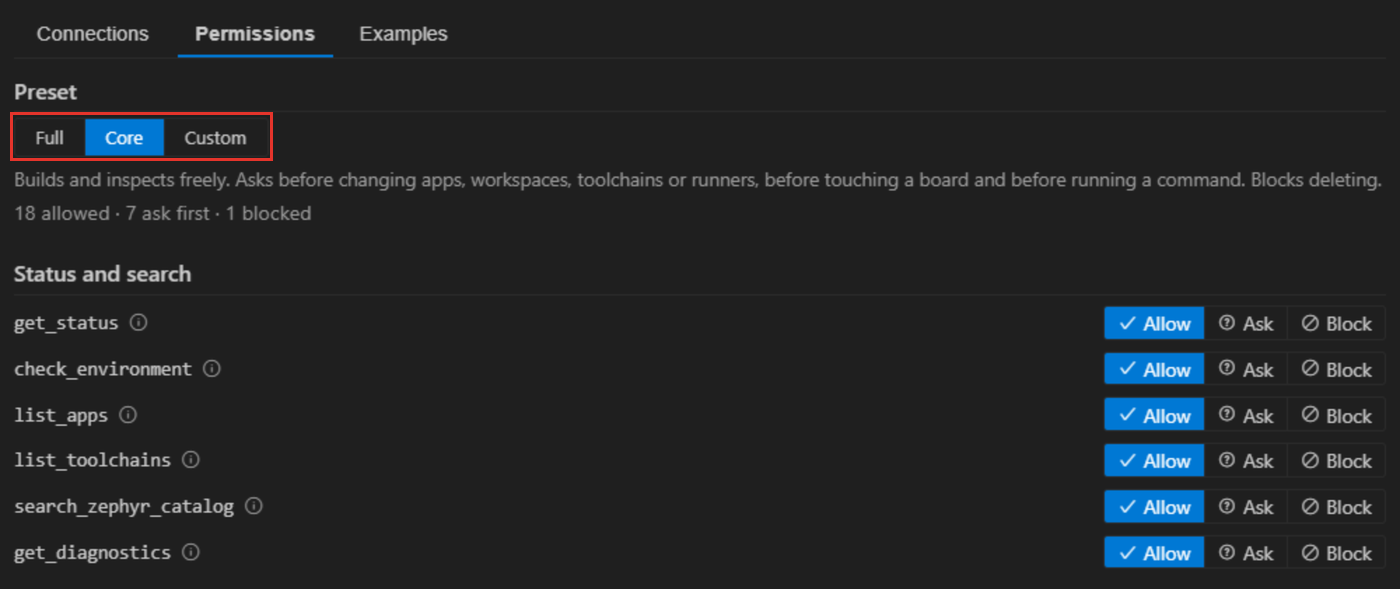Set get_status to Block
The height and width of the screenshot is (589, 1400).
click(1336, 323)
